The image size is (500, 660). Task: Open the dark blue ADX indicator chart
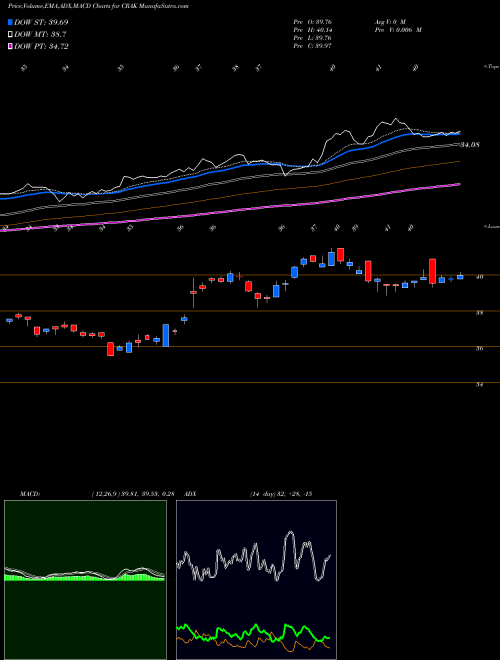(x=256, y=580)
